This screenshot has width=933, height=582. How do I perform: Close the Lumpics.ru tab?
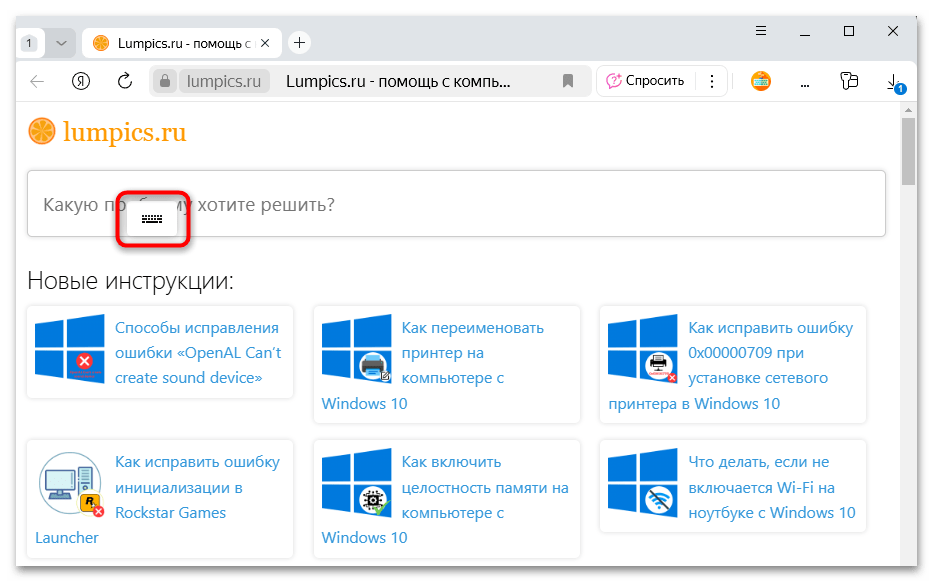point(265,43)
